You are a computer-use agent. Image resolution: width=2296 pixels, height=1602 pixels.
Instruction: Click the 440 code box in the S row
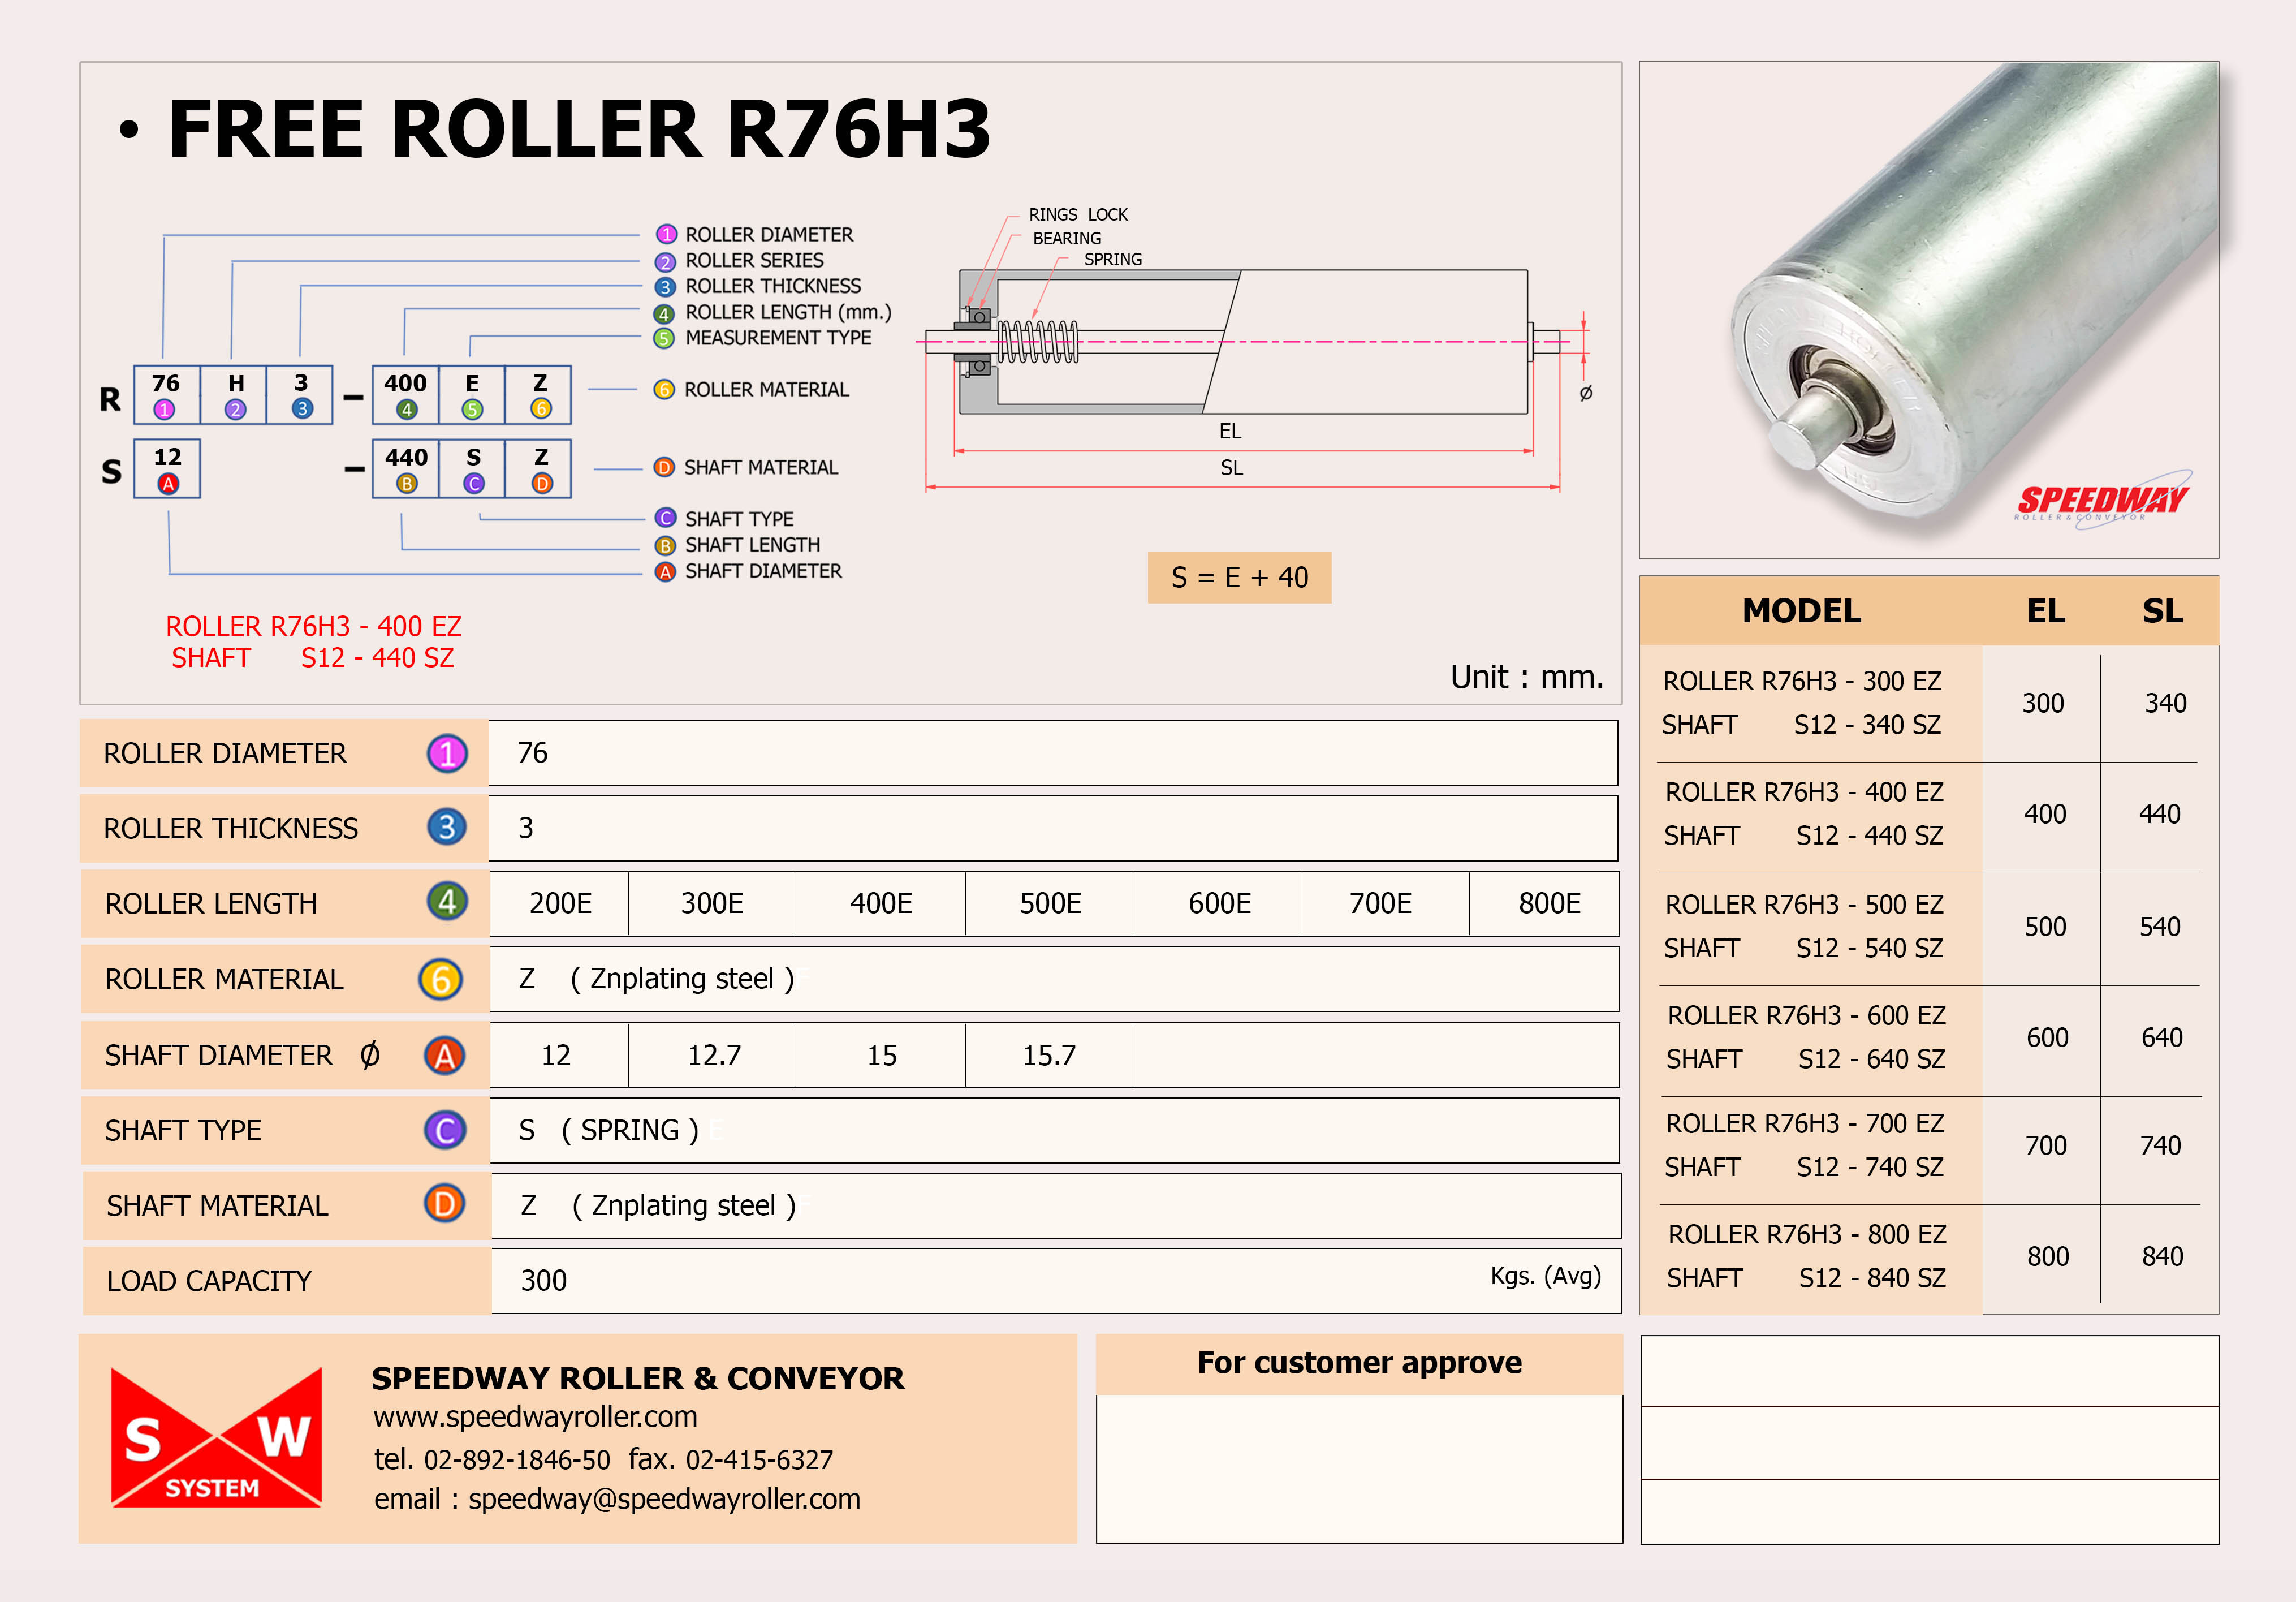[x=406, y=469]
